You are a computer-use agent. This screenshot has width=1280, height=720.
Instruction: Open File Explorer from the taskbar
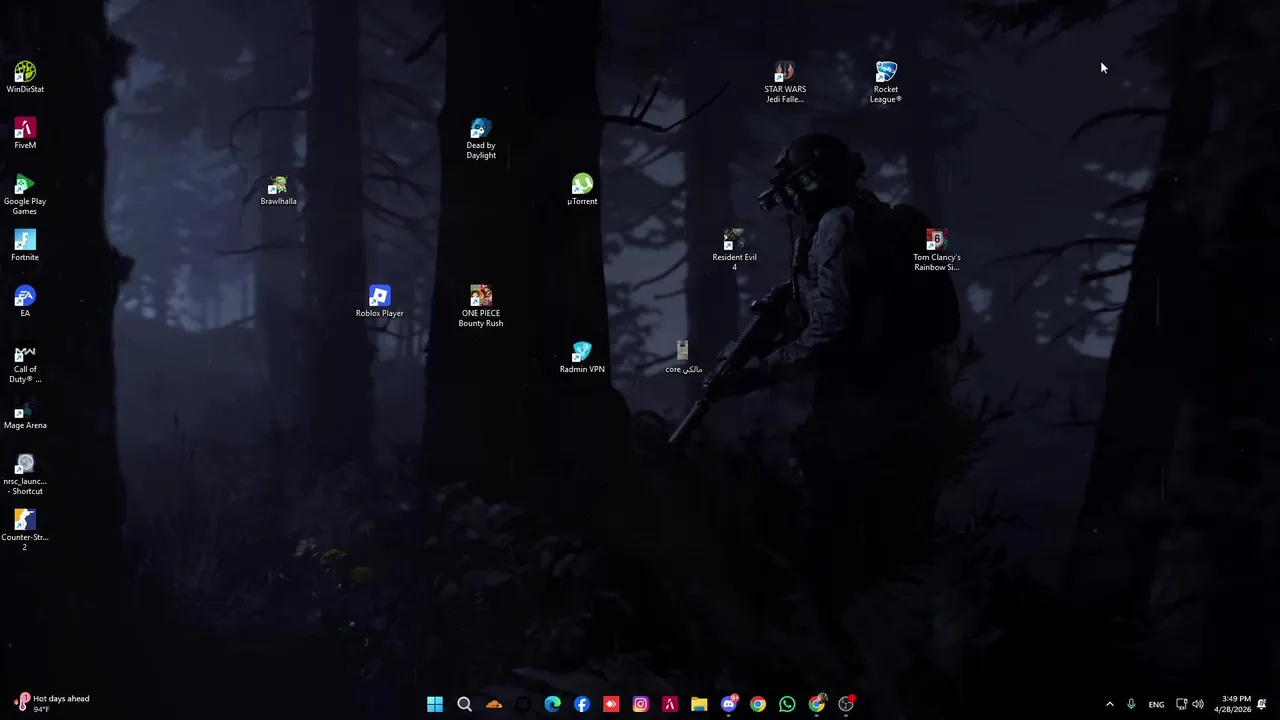point(699,704)
